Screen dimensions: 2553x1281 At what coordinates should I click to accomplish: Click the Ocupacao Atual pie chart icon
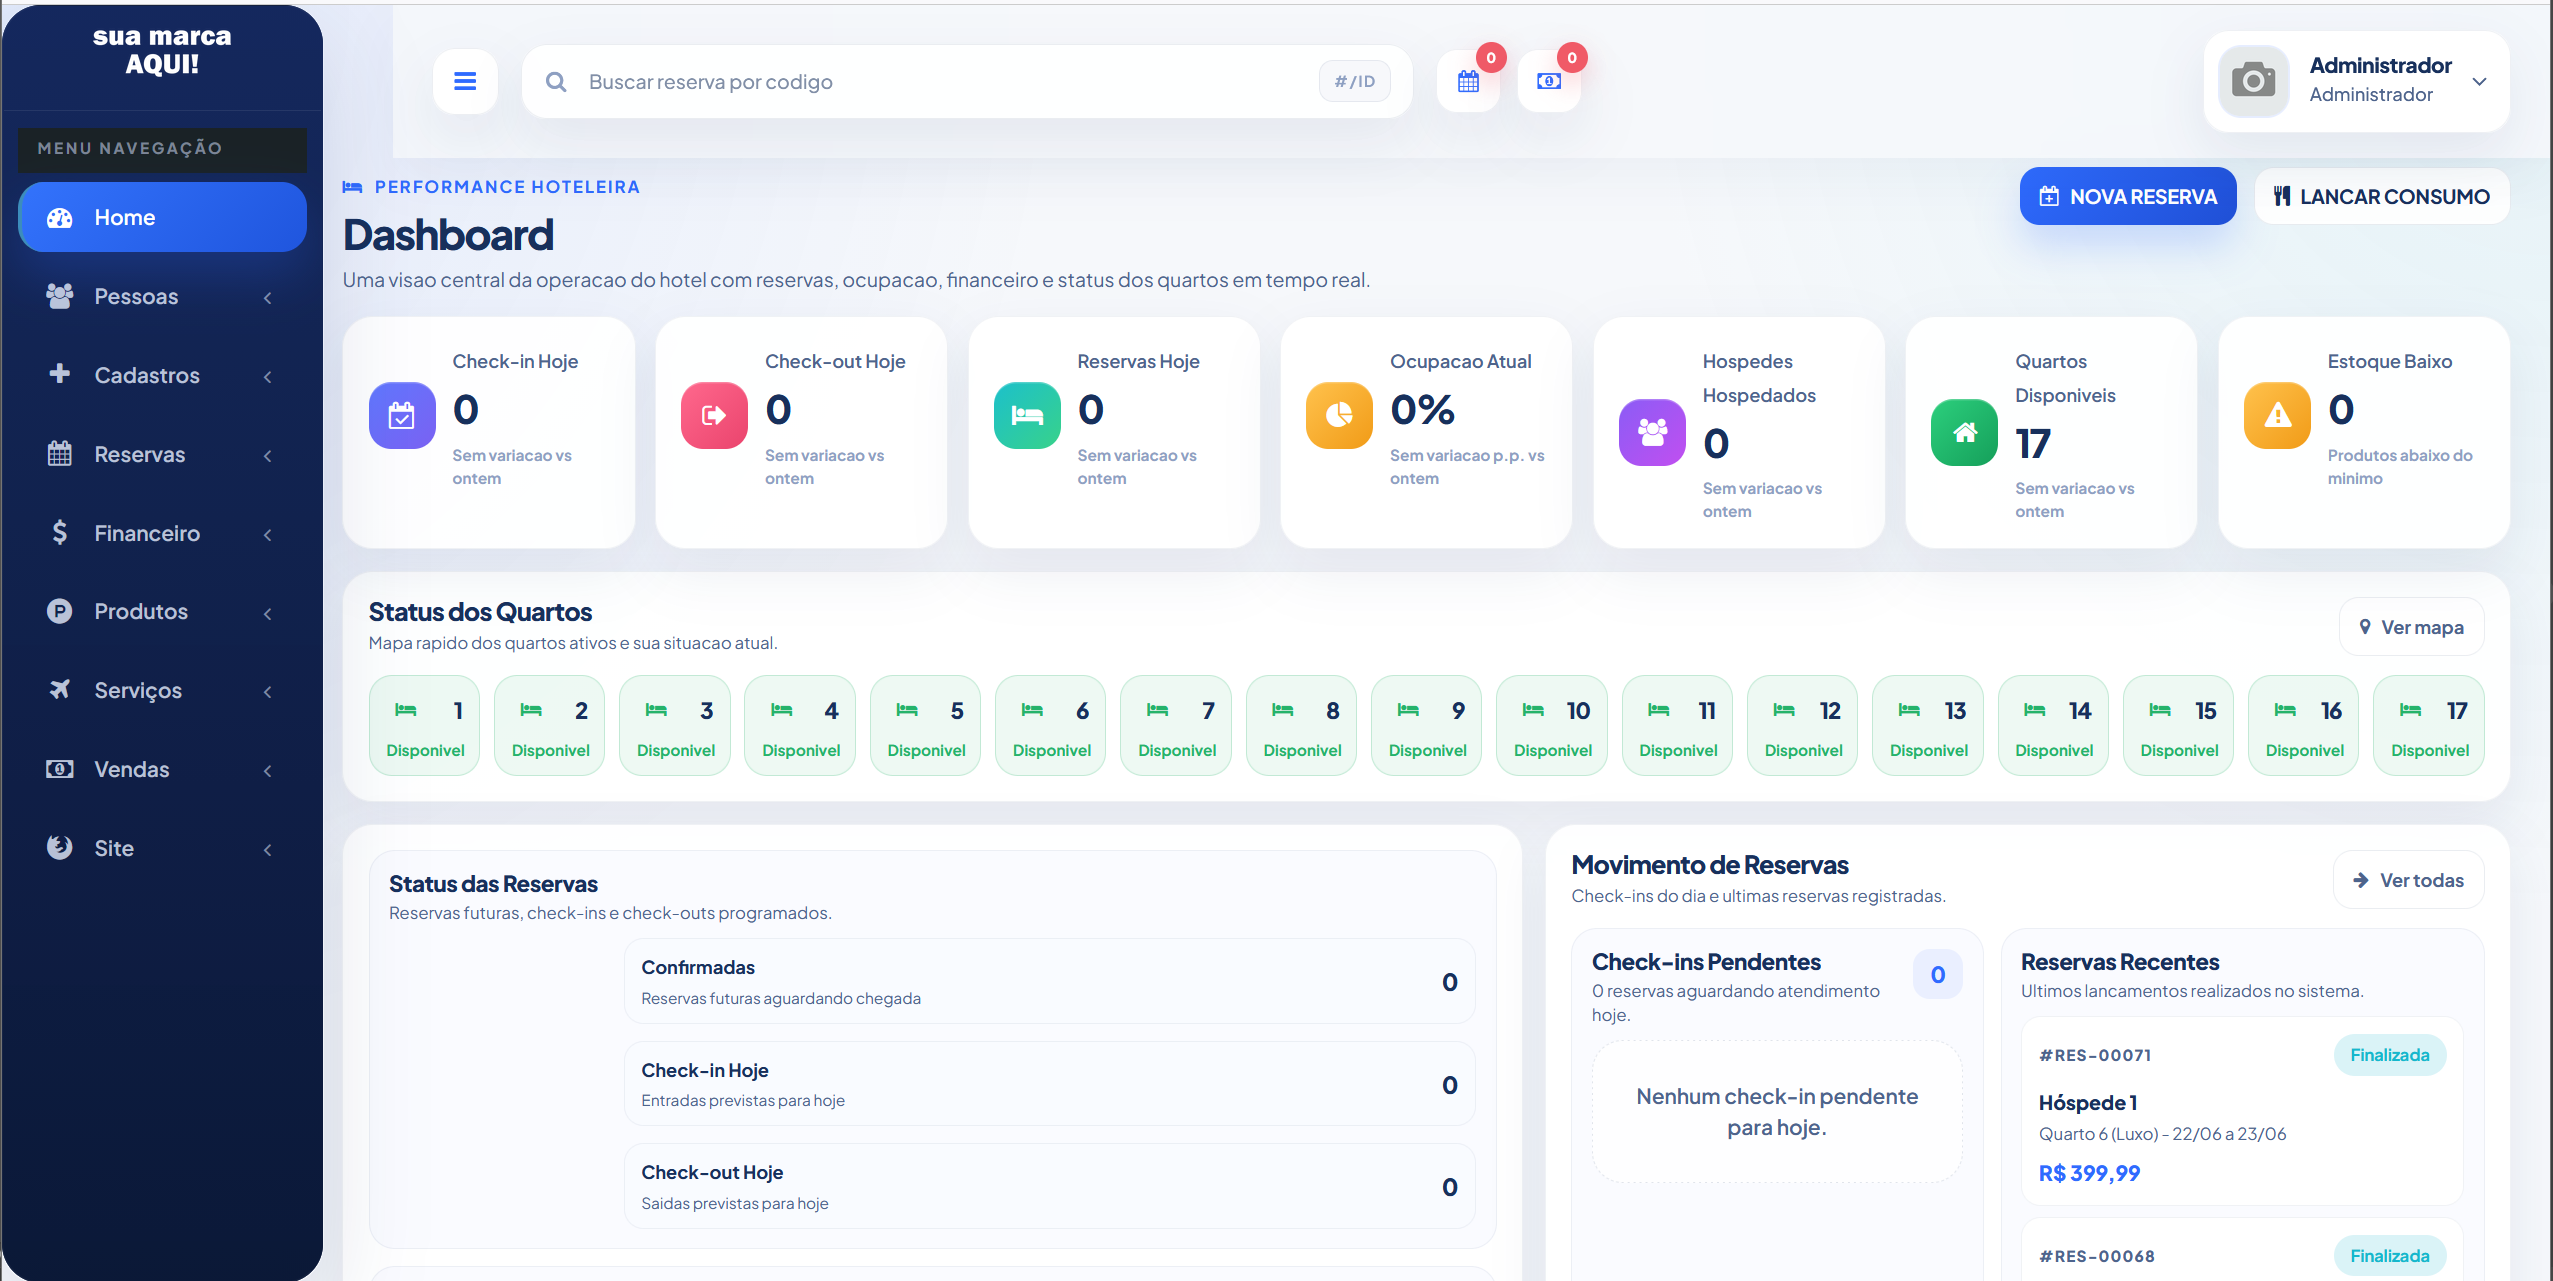tap(1339, 415)
